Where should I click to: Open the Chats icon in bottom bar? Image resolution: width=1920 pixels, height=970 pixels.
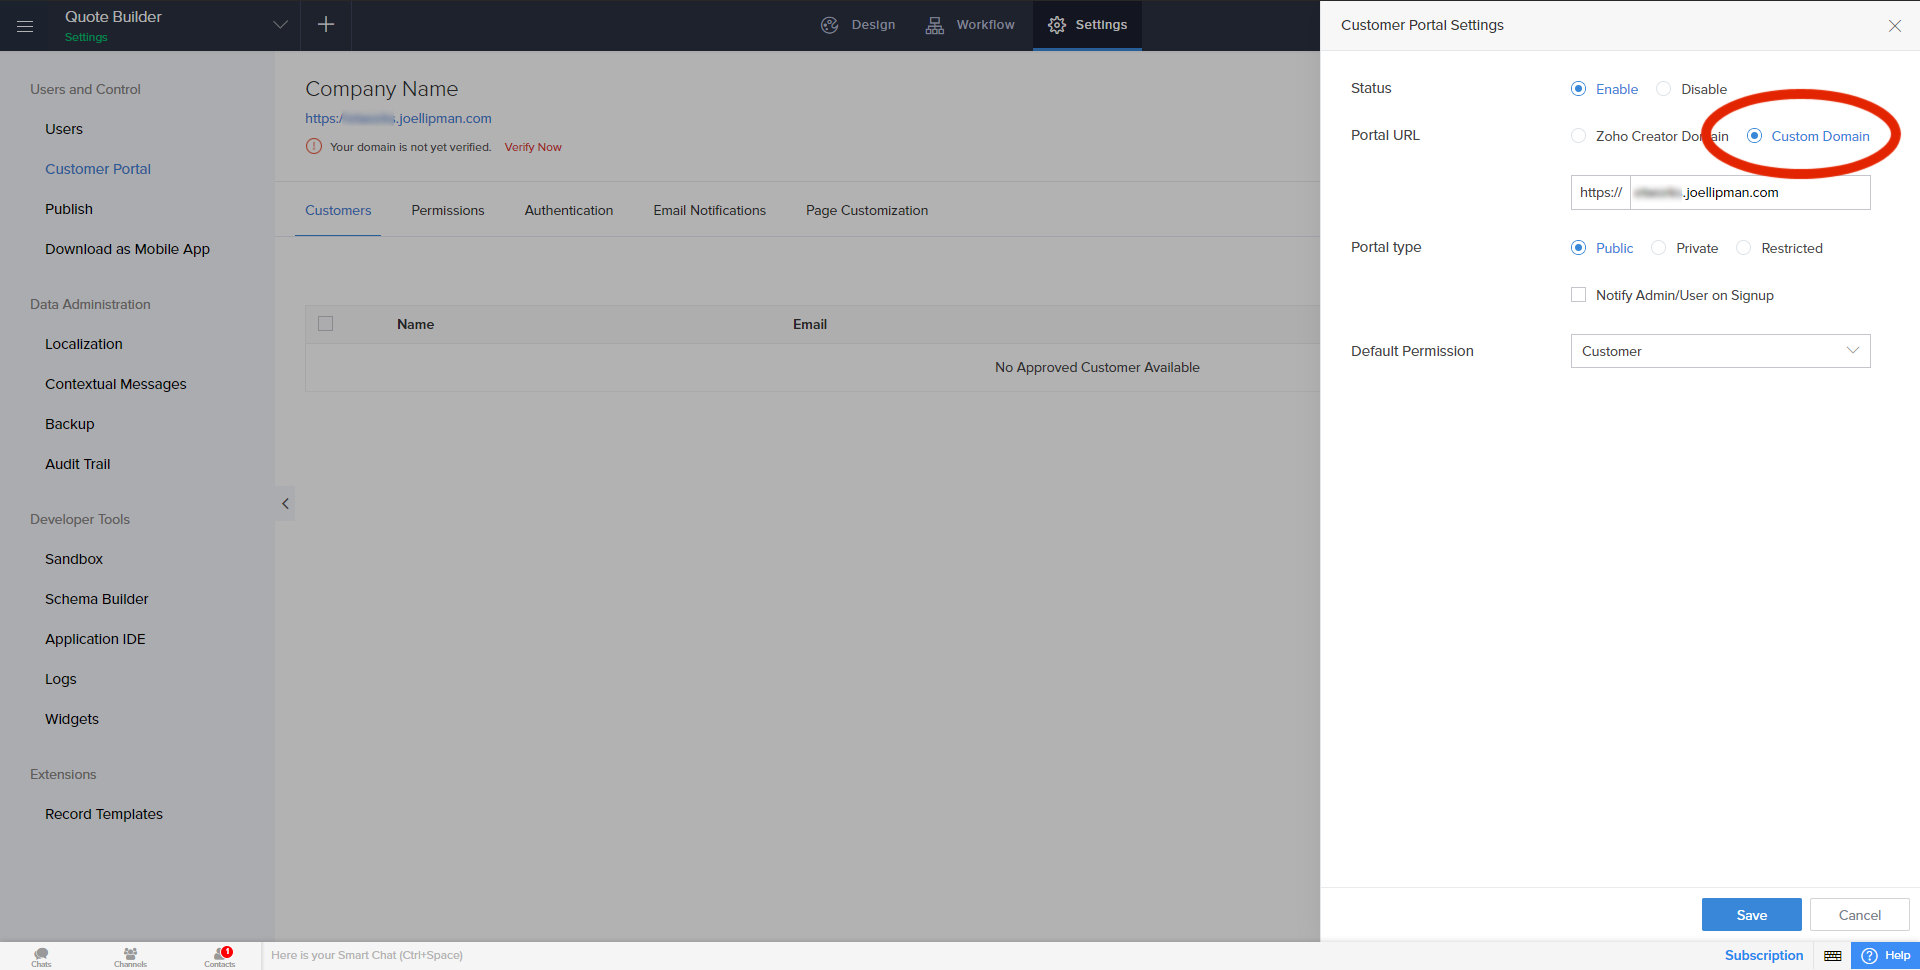pyautogui.click(x=41, y=956)
